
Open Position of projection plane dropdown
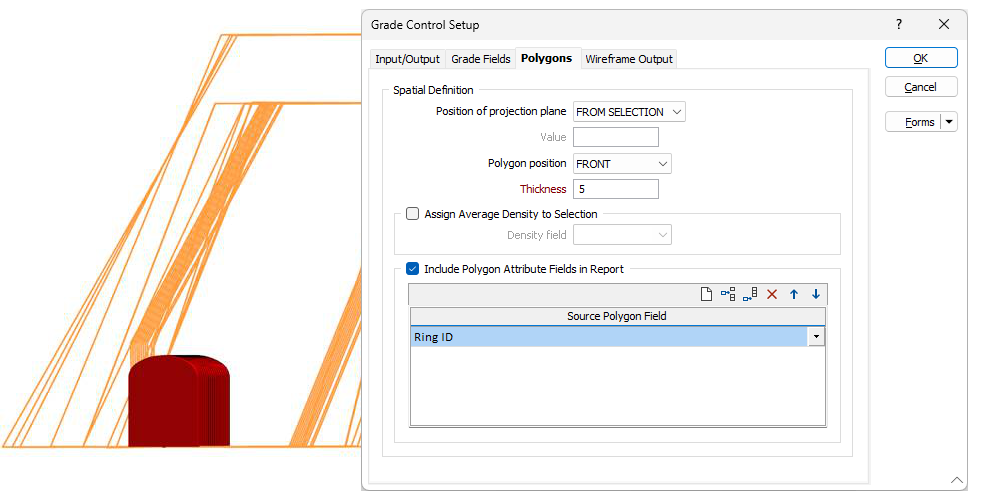click(x=629, y=112)
